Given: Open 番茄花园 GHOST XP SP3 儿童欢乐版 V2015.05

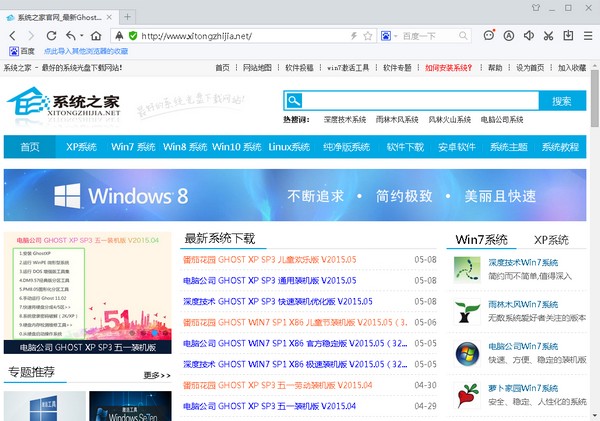Looking at the screenshot, I should point(269,260).
